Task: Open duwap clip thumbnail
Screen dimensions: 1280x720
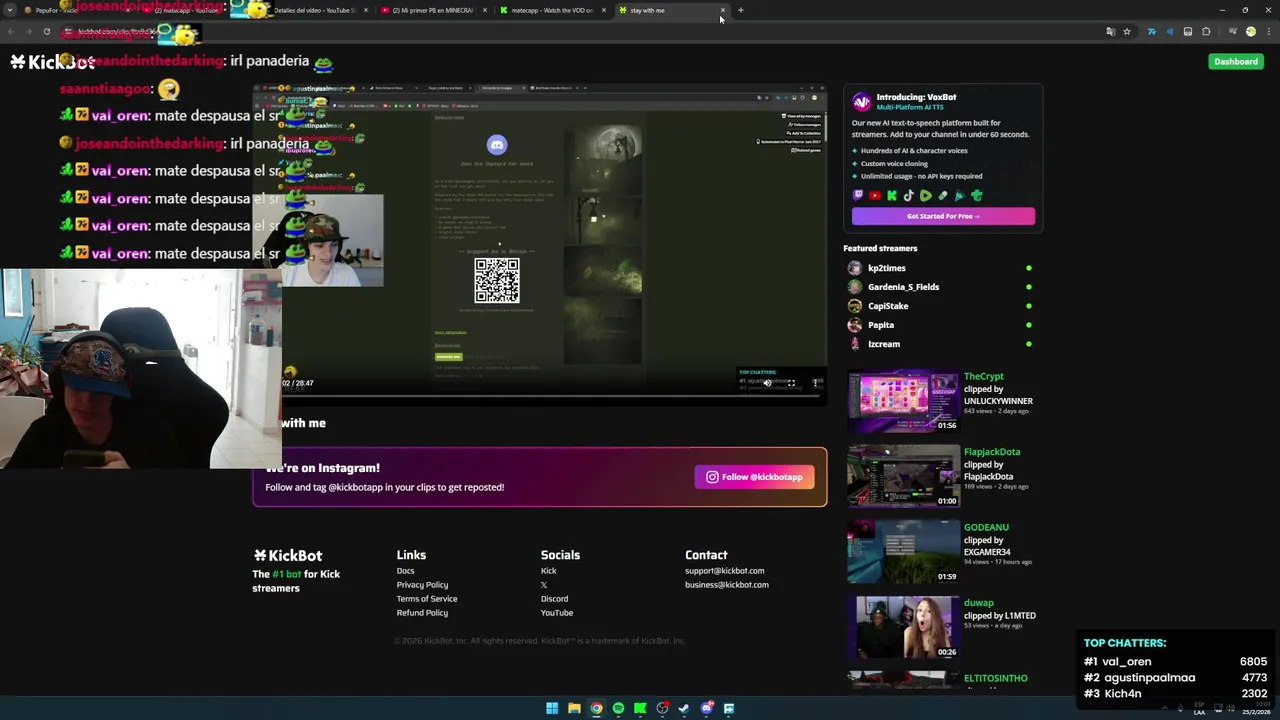Action: [x=903, y=628]
